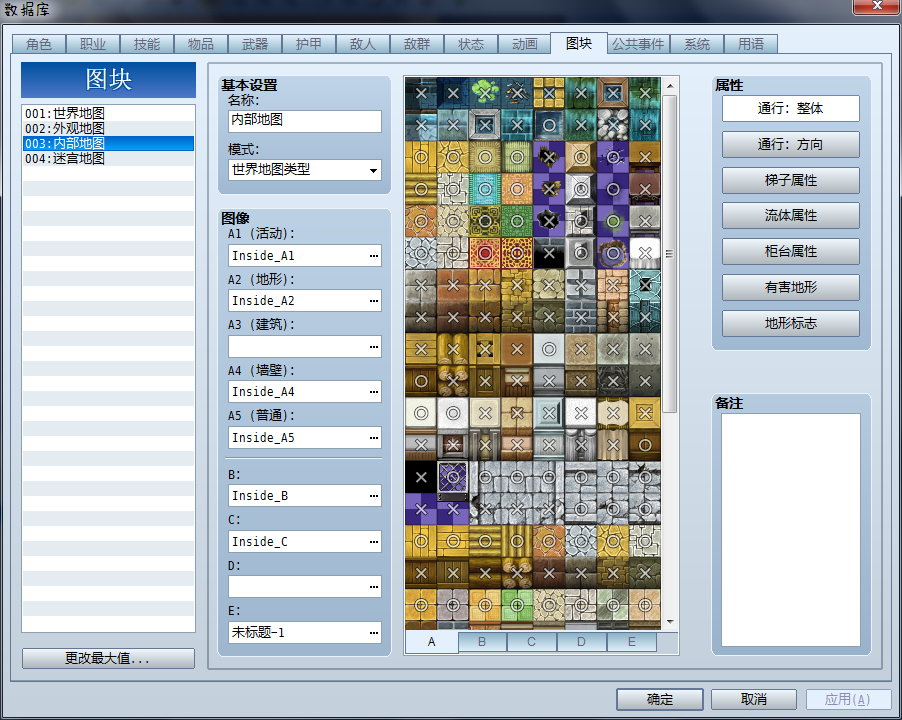Switch to 梯子属性 editing mode
Screen dimensions: 902x720
(790, 181)
